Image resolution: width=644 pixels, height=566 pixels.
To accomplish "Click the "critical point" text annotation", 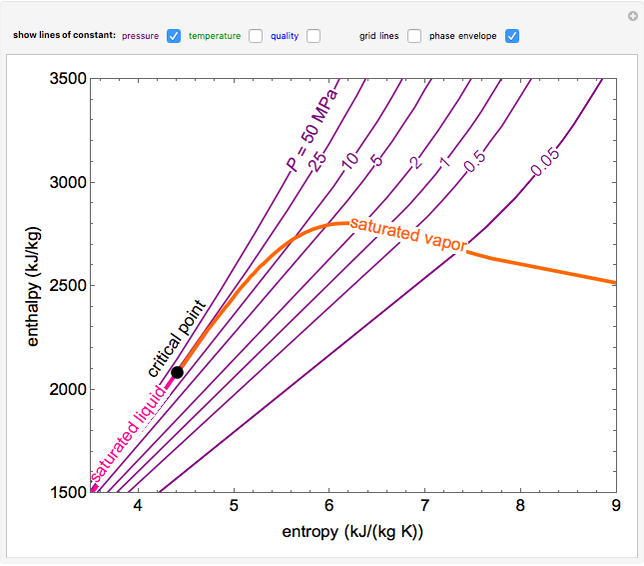I will pos(176,337).
